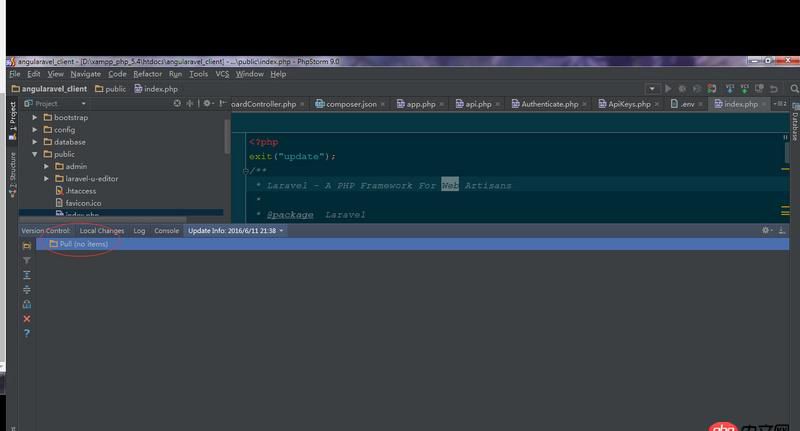The height and width of the screenshot is (431, 800).
Task: Close the Authenticate.php editor tab
Action: coord(584,104)
